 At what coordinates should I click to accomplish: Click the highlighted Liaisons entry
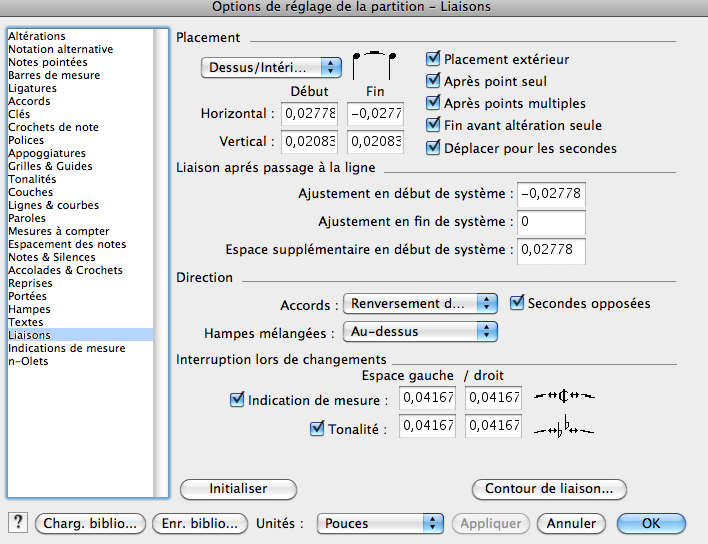[x=80, y=335]
